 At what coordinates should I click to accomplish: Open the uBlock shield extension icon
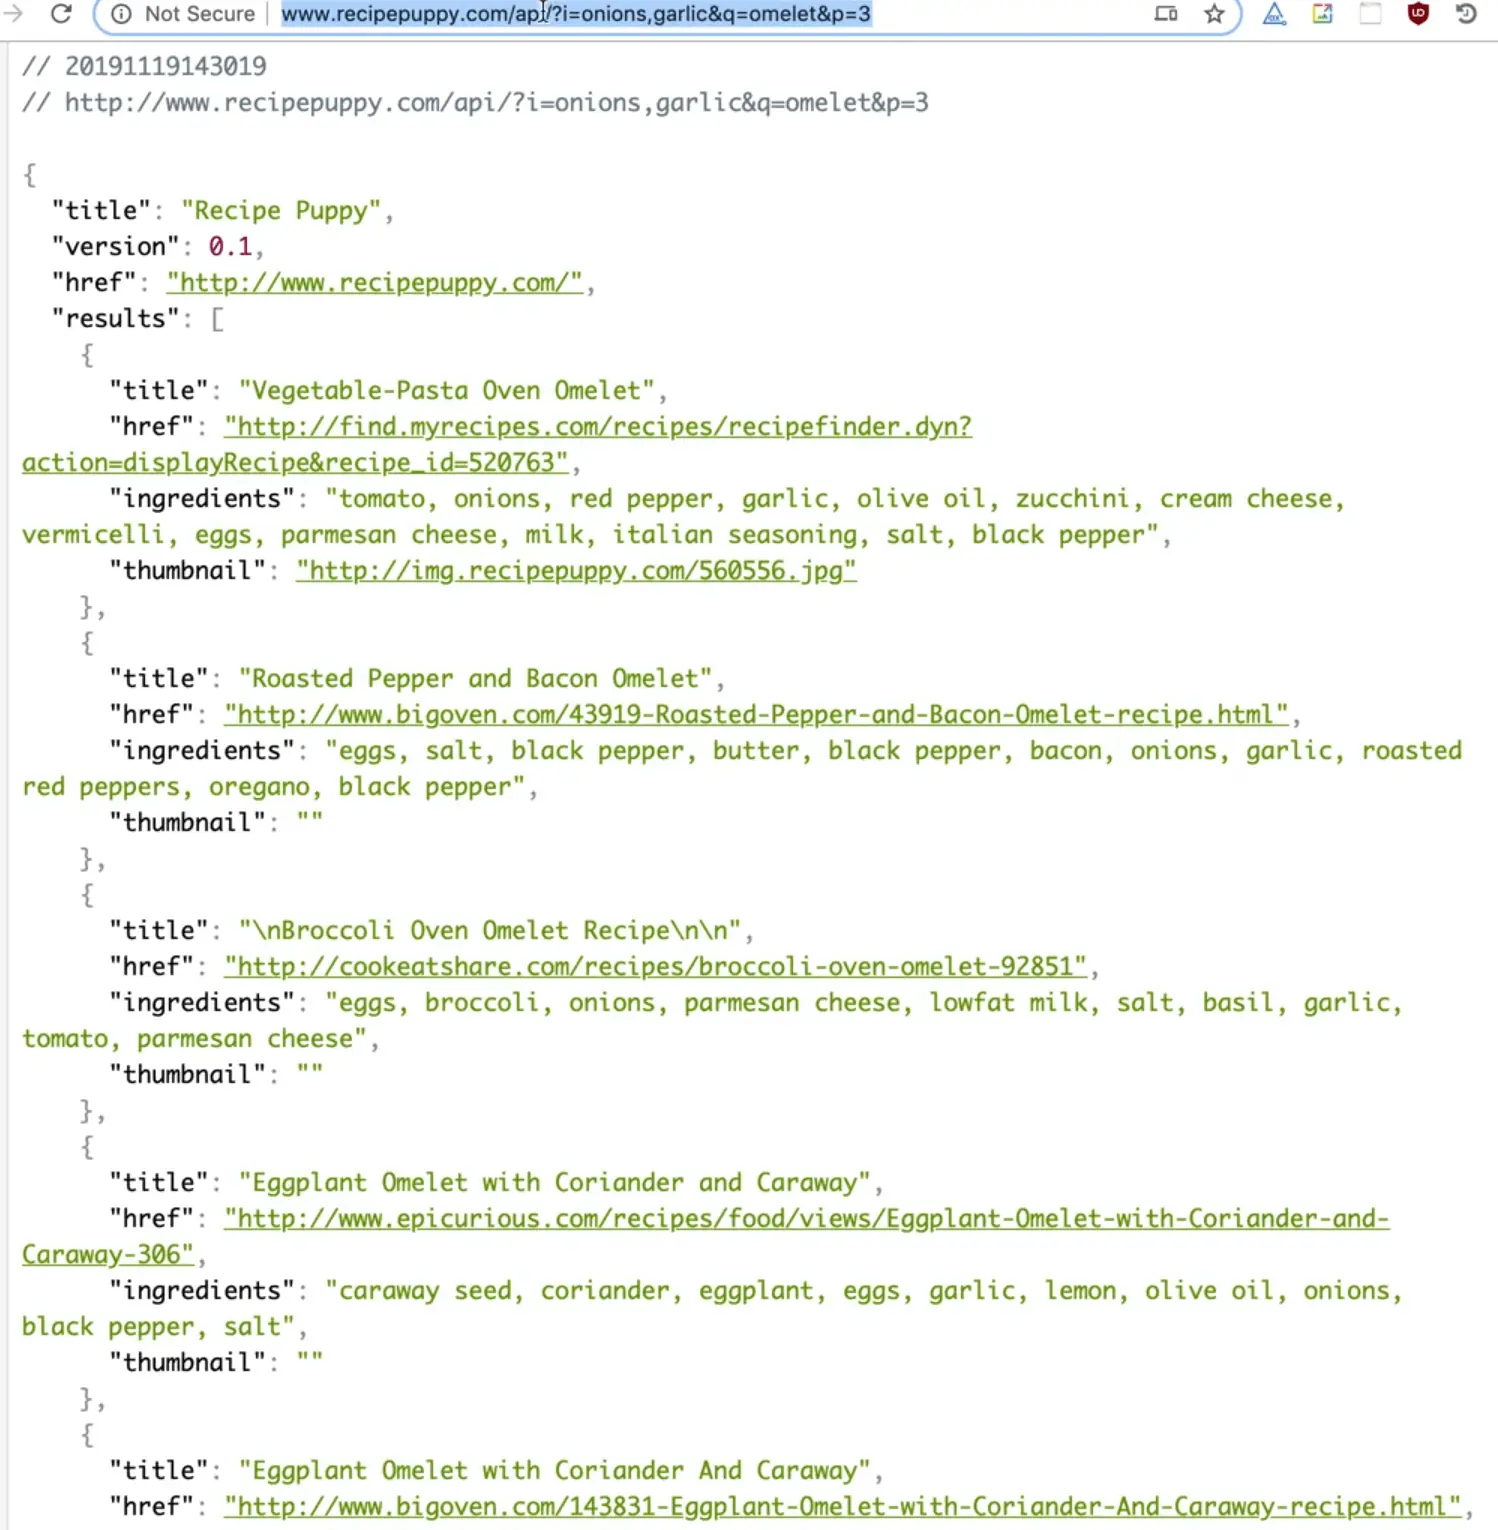click(1418, 14)
